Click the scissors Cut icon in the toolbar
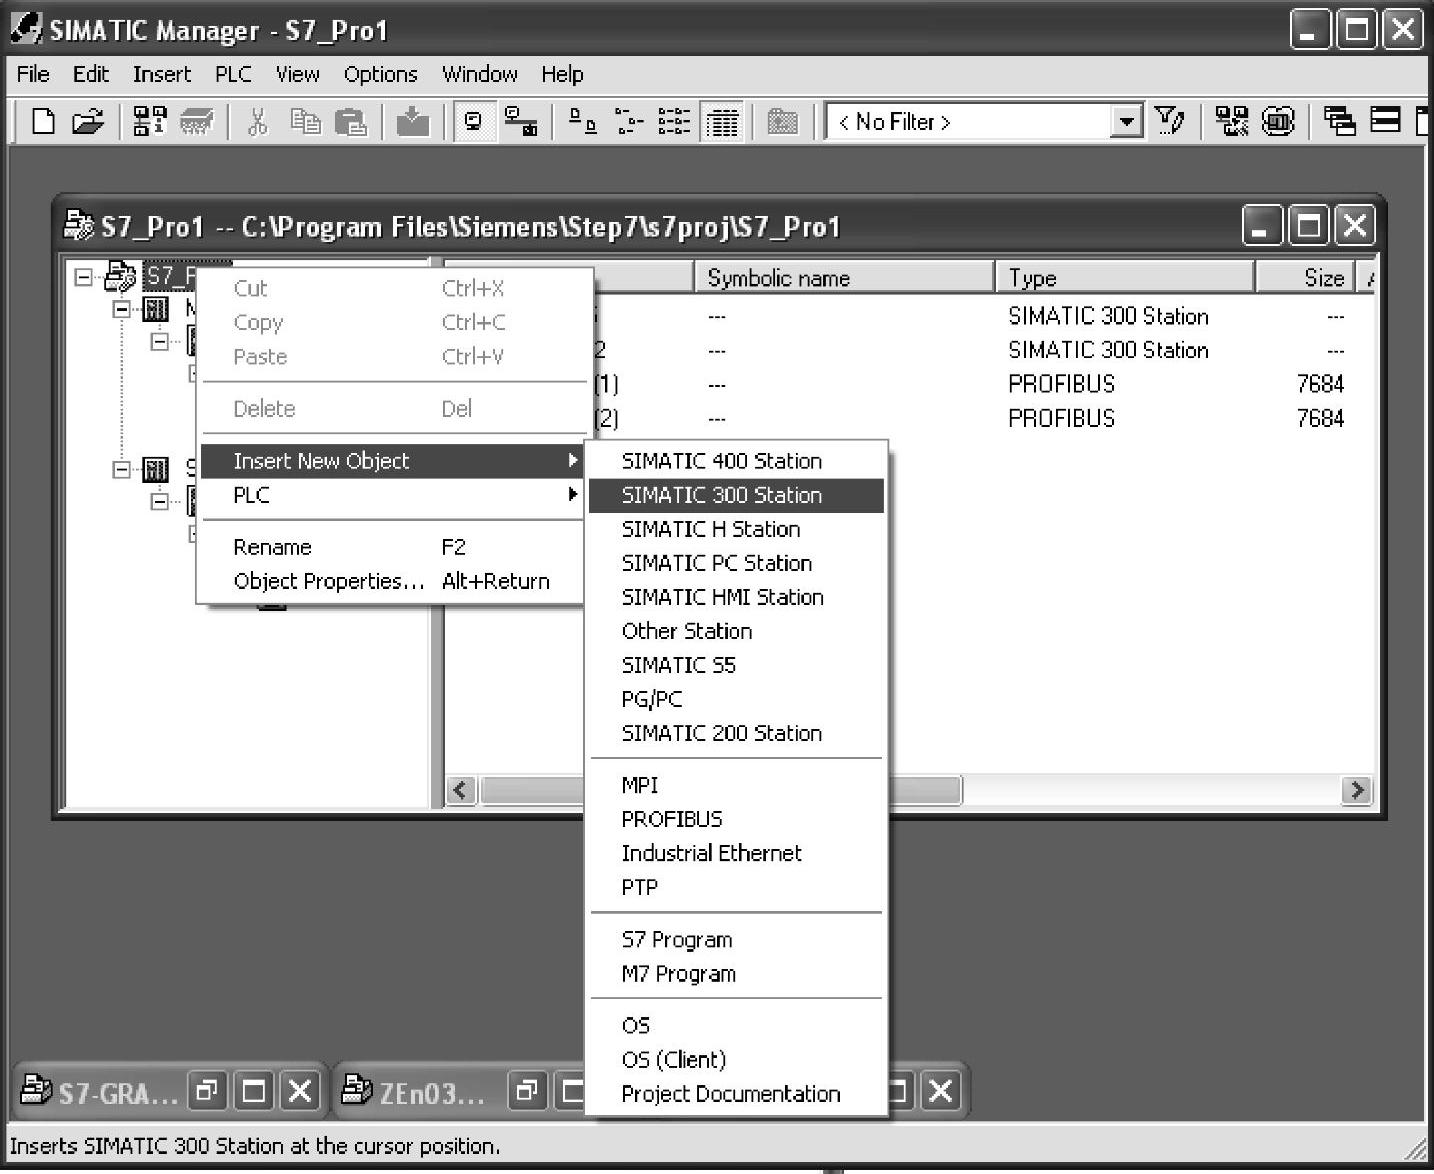This screenshot has height=1174, width=1434. (x=258, y=122)
